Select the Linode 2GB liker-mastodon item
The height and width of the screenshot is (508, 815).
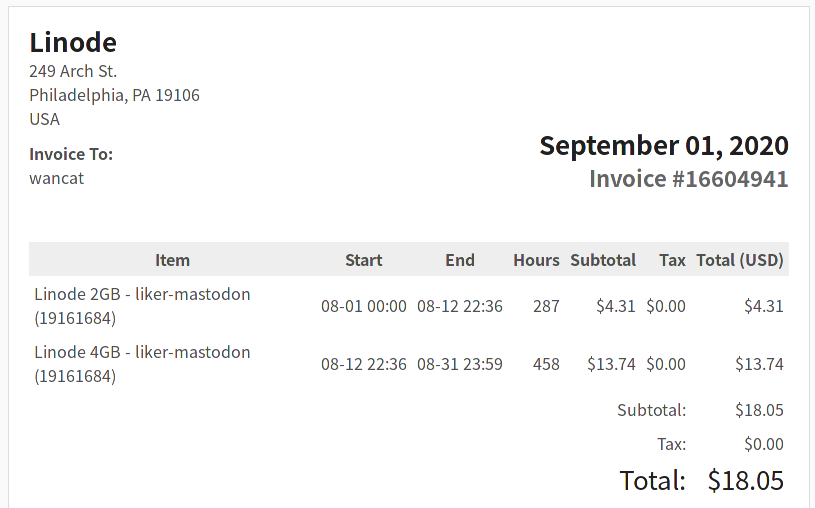[x=142, y=306]
